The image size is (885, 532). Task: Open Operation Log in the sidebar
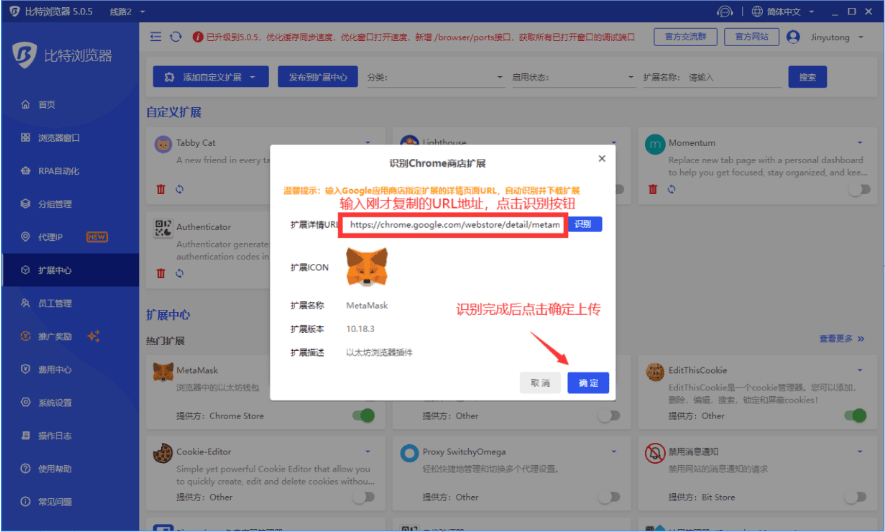[70, 436]
